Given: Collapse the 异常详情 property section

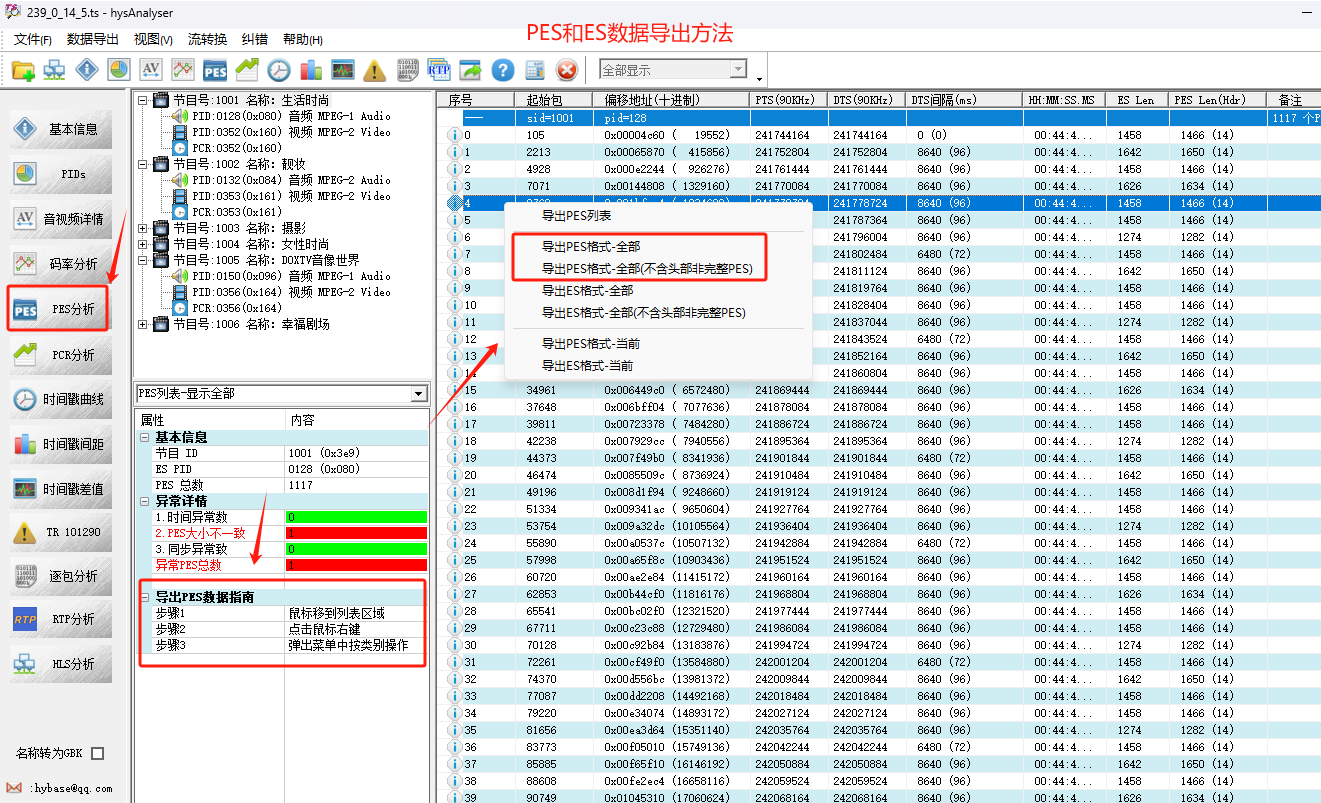Looking at the screenshot, I should click(145, 501).
